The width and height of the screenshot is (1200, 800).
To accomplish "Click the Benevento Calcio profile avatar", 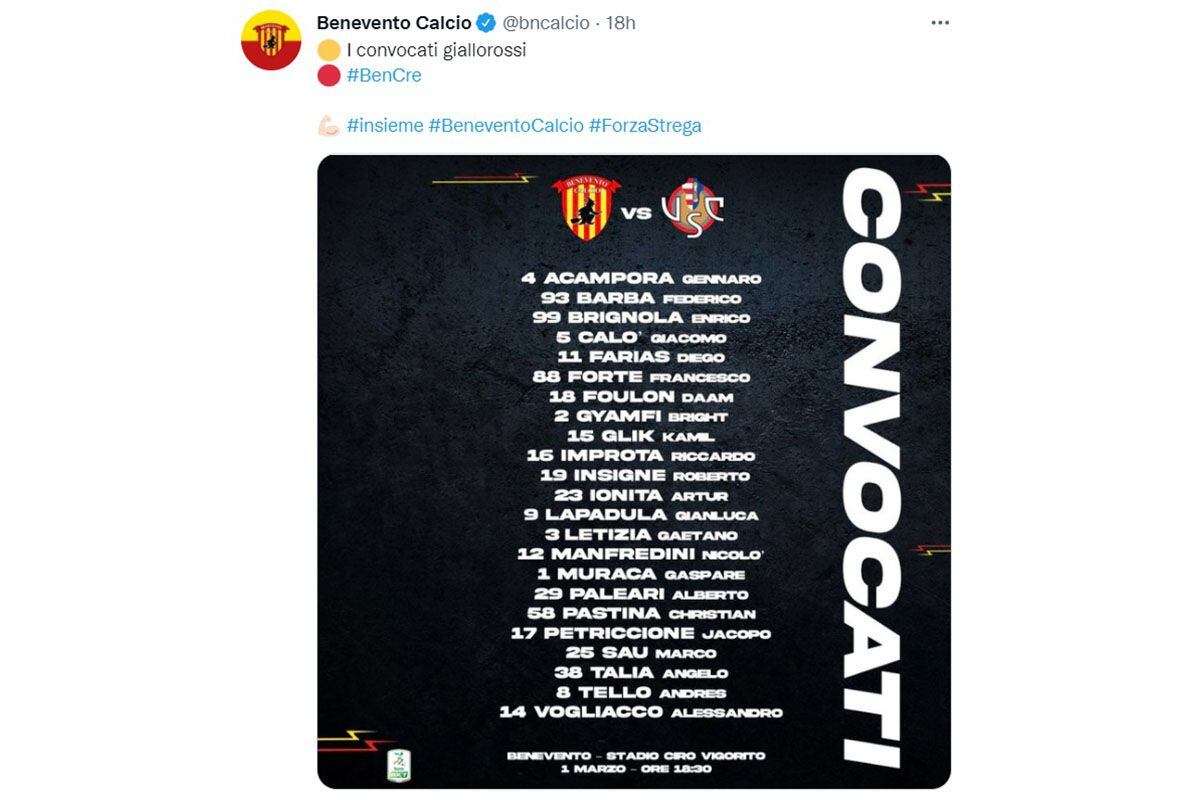I will [271, 41].
